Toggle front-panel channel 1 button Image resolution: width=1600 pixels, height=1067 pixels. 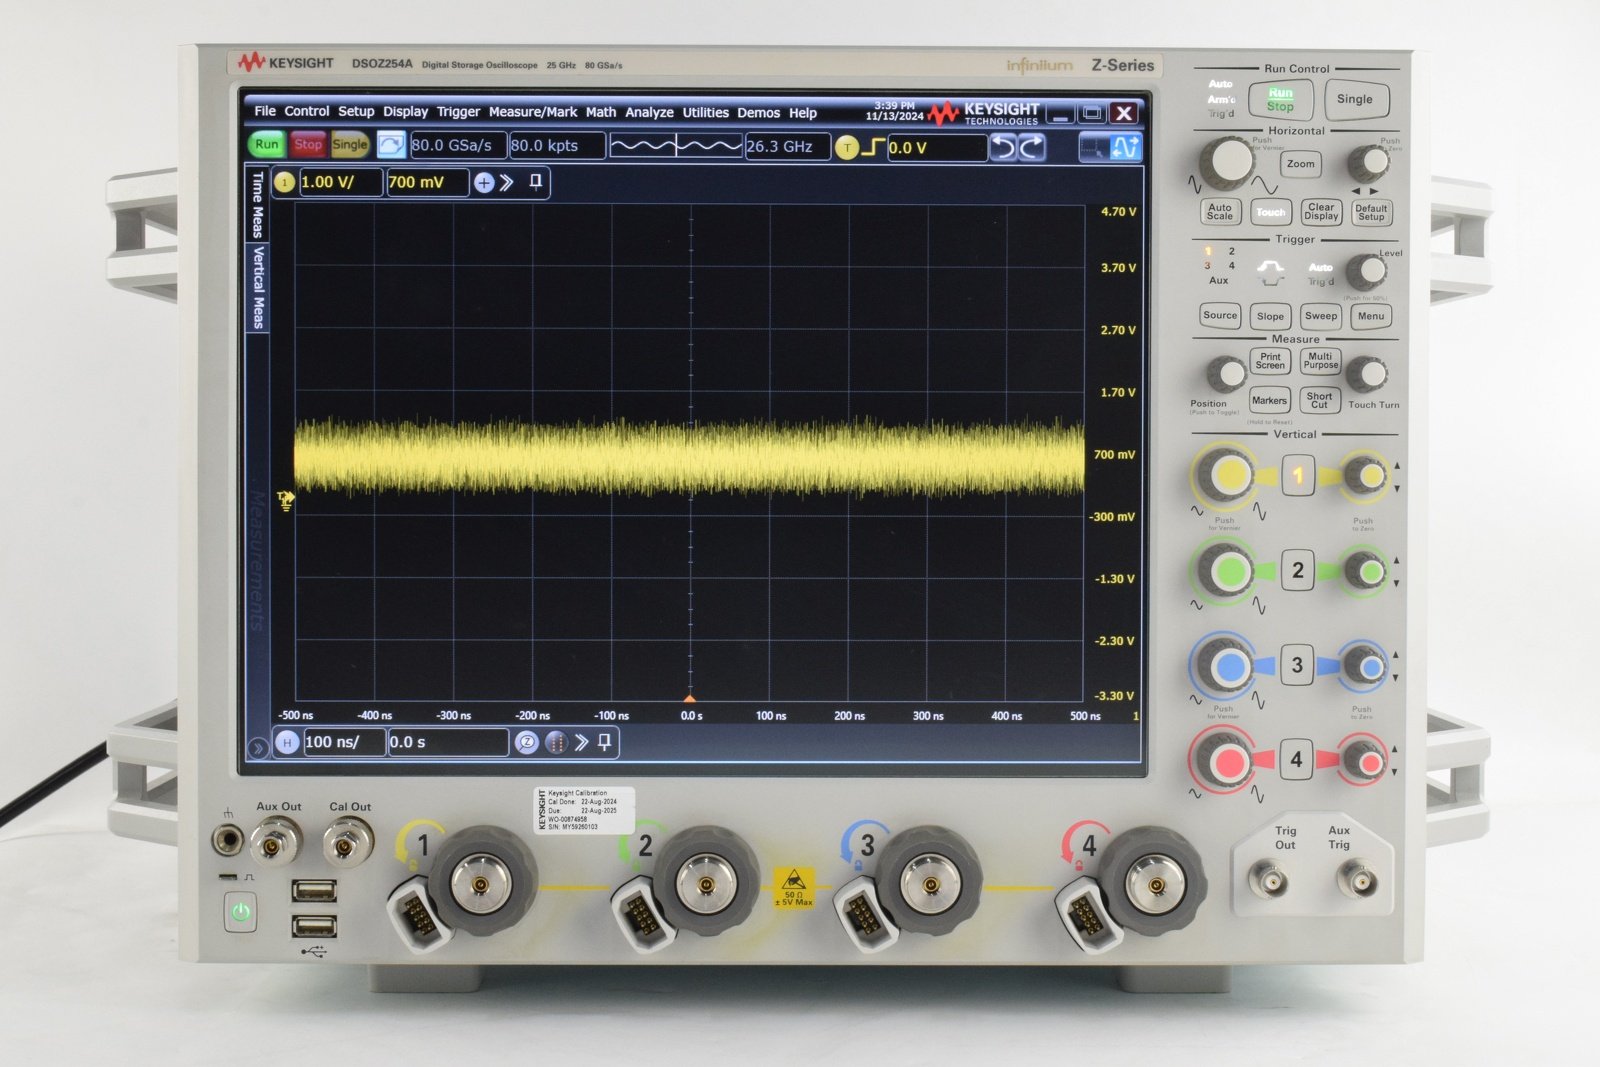point(1298,476)
